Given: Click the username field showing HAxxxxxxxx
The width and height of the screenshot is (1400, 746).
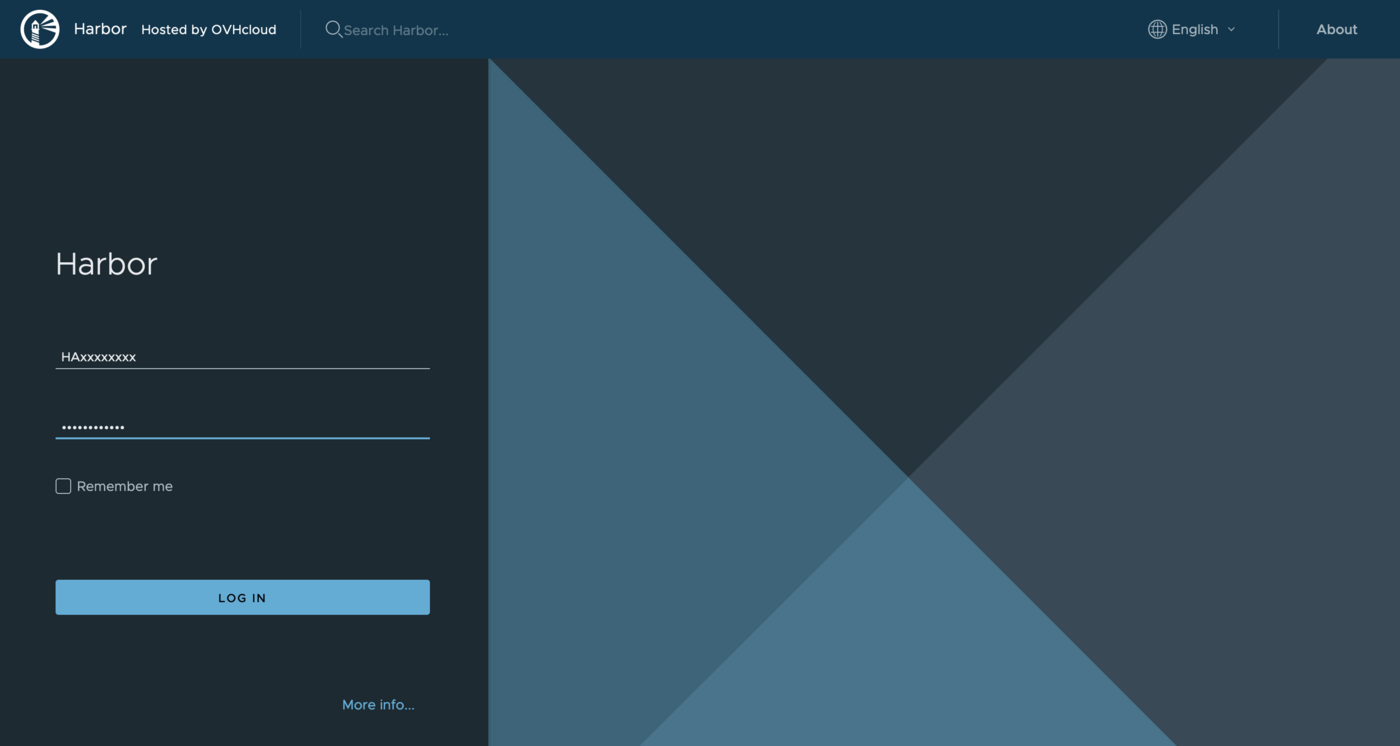Looking at the screenshot, I should 242,356.
